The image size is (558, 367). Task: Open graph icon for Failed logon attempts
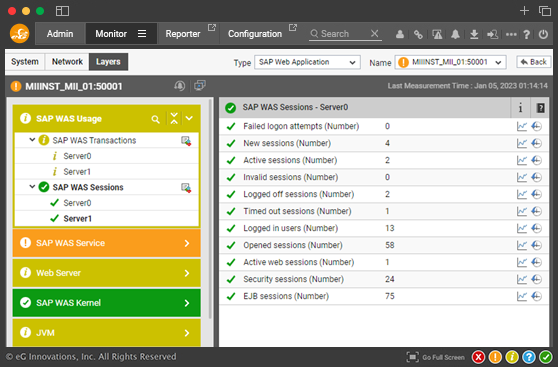coord(522,126)
